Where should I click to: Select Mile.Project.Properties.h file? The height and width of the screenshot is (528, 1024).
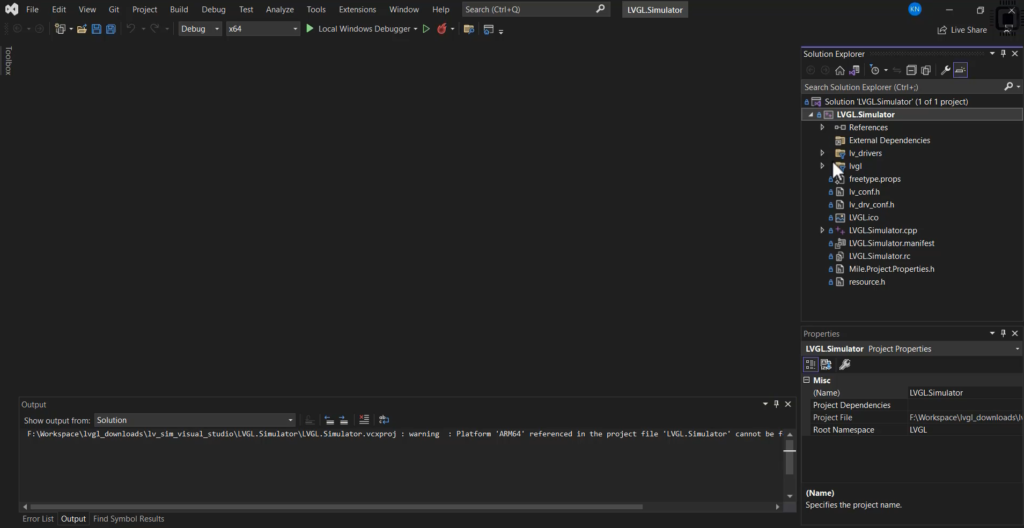tap(891, 269)
